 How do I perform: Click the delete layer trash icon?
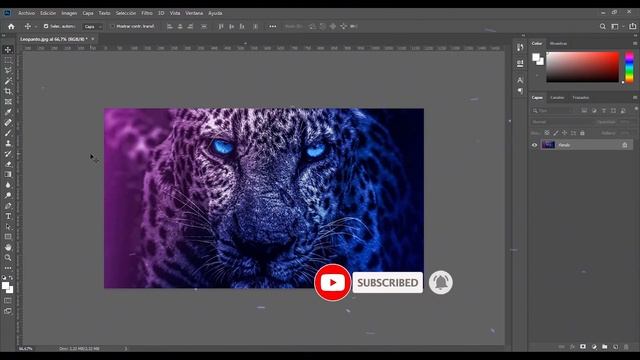626,347
